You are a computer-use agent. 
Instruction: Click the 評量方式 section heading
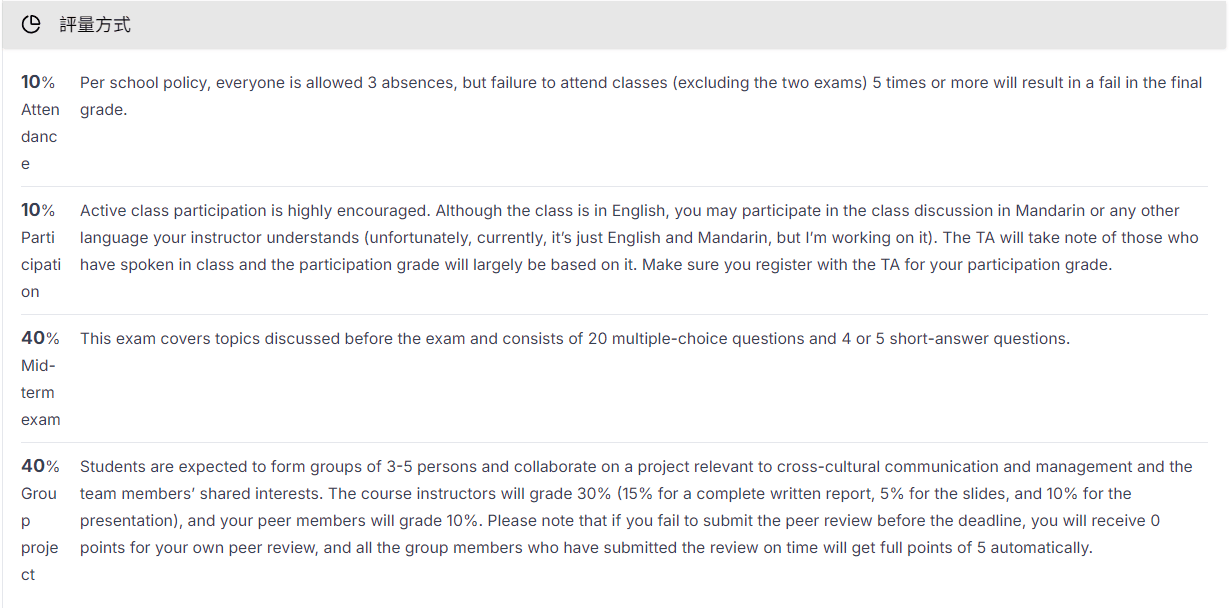(95, 25)
